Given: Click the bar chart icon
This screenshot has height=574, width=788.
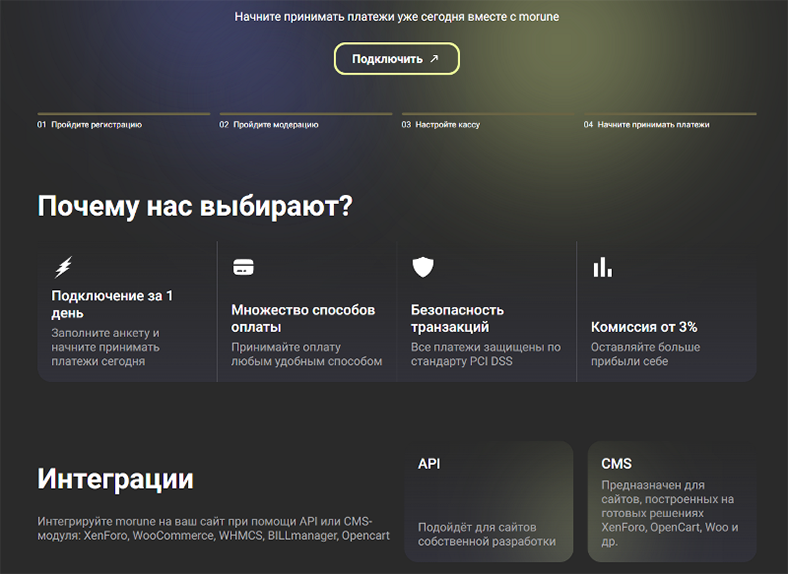Looking at the screenshot, I should coord(602,267).
